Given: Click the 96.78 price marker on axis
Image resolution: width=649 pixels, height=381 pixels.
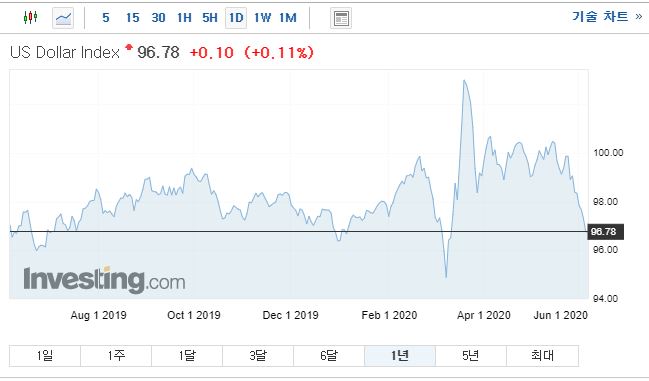Looking at the screenshot, I should (605, 232).
